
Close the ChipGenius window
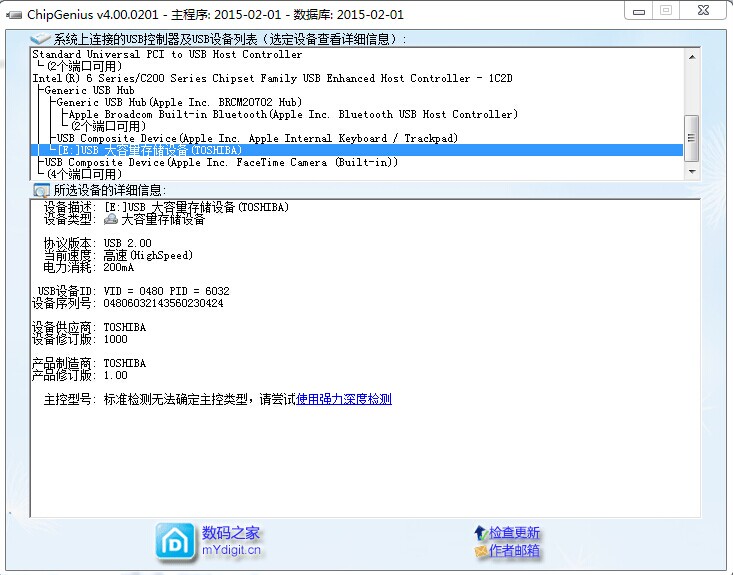704,10
